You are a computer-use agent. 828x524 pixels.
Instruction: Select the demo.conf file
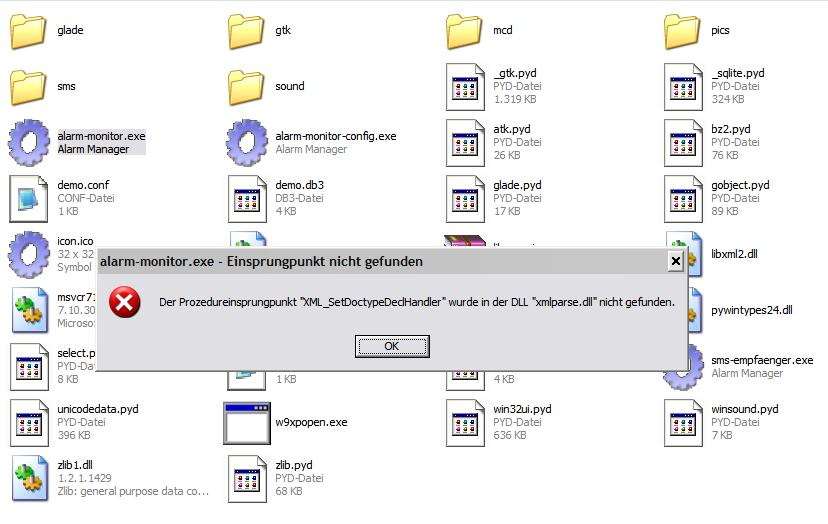coord(29,198)
